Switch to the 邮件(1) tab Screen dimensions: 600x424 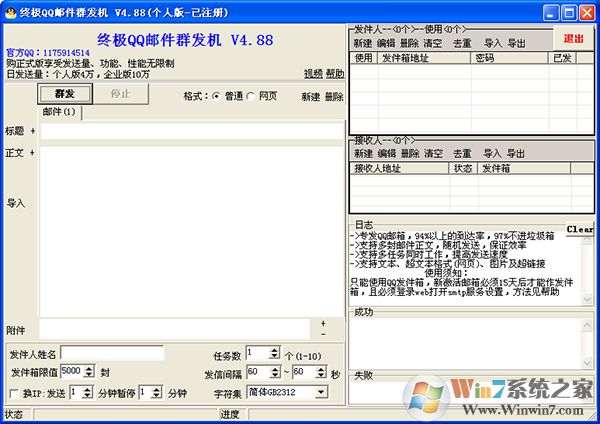click(59, 112)
